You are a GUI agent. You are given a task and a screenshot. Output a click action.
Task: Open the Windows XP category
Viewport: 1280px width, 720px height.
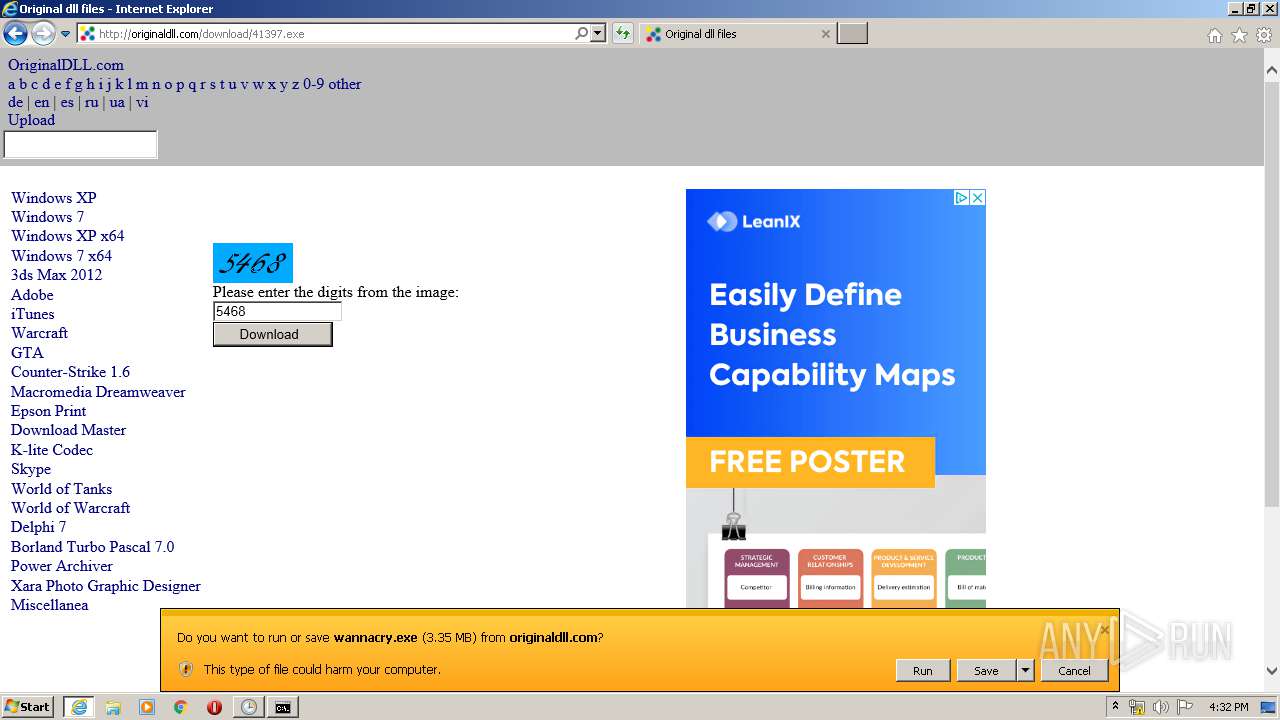pos(54,198)
